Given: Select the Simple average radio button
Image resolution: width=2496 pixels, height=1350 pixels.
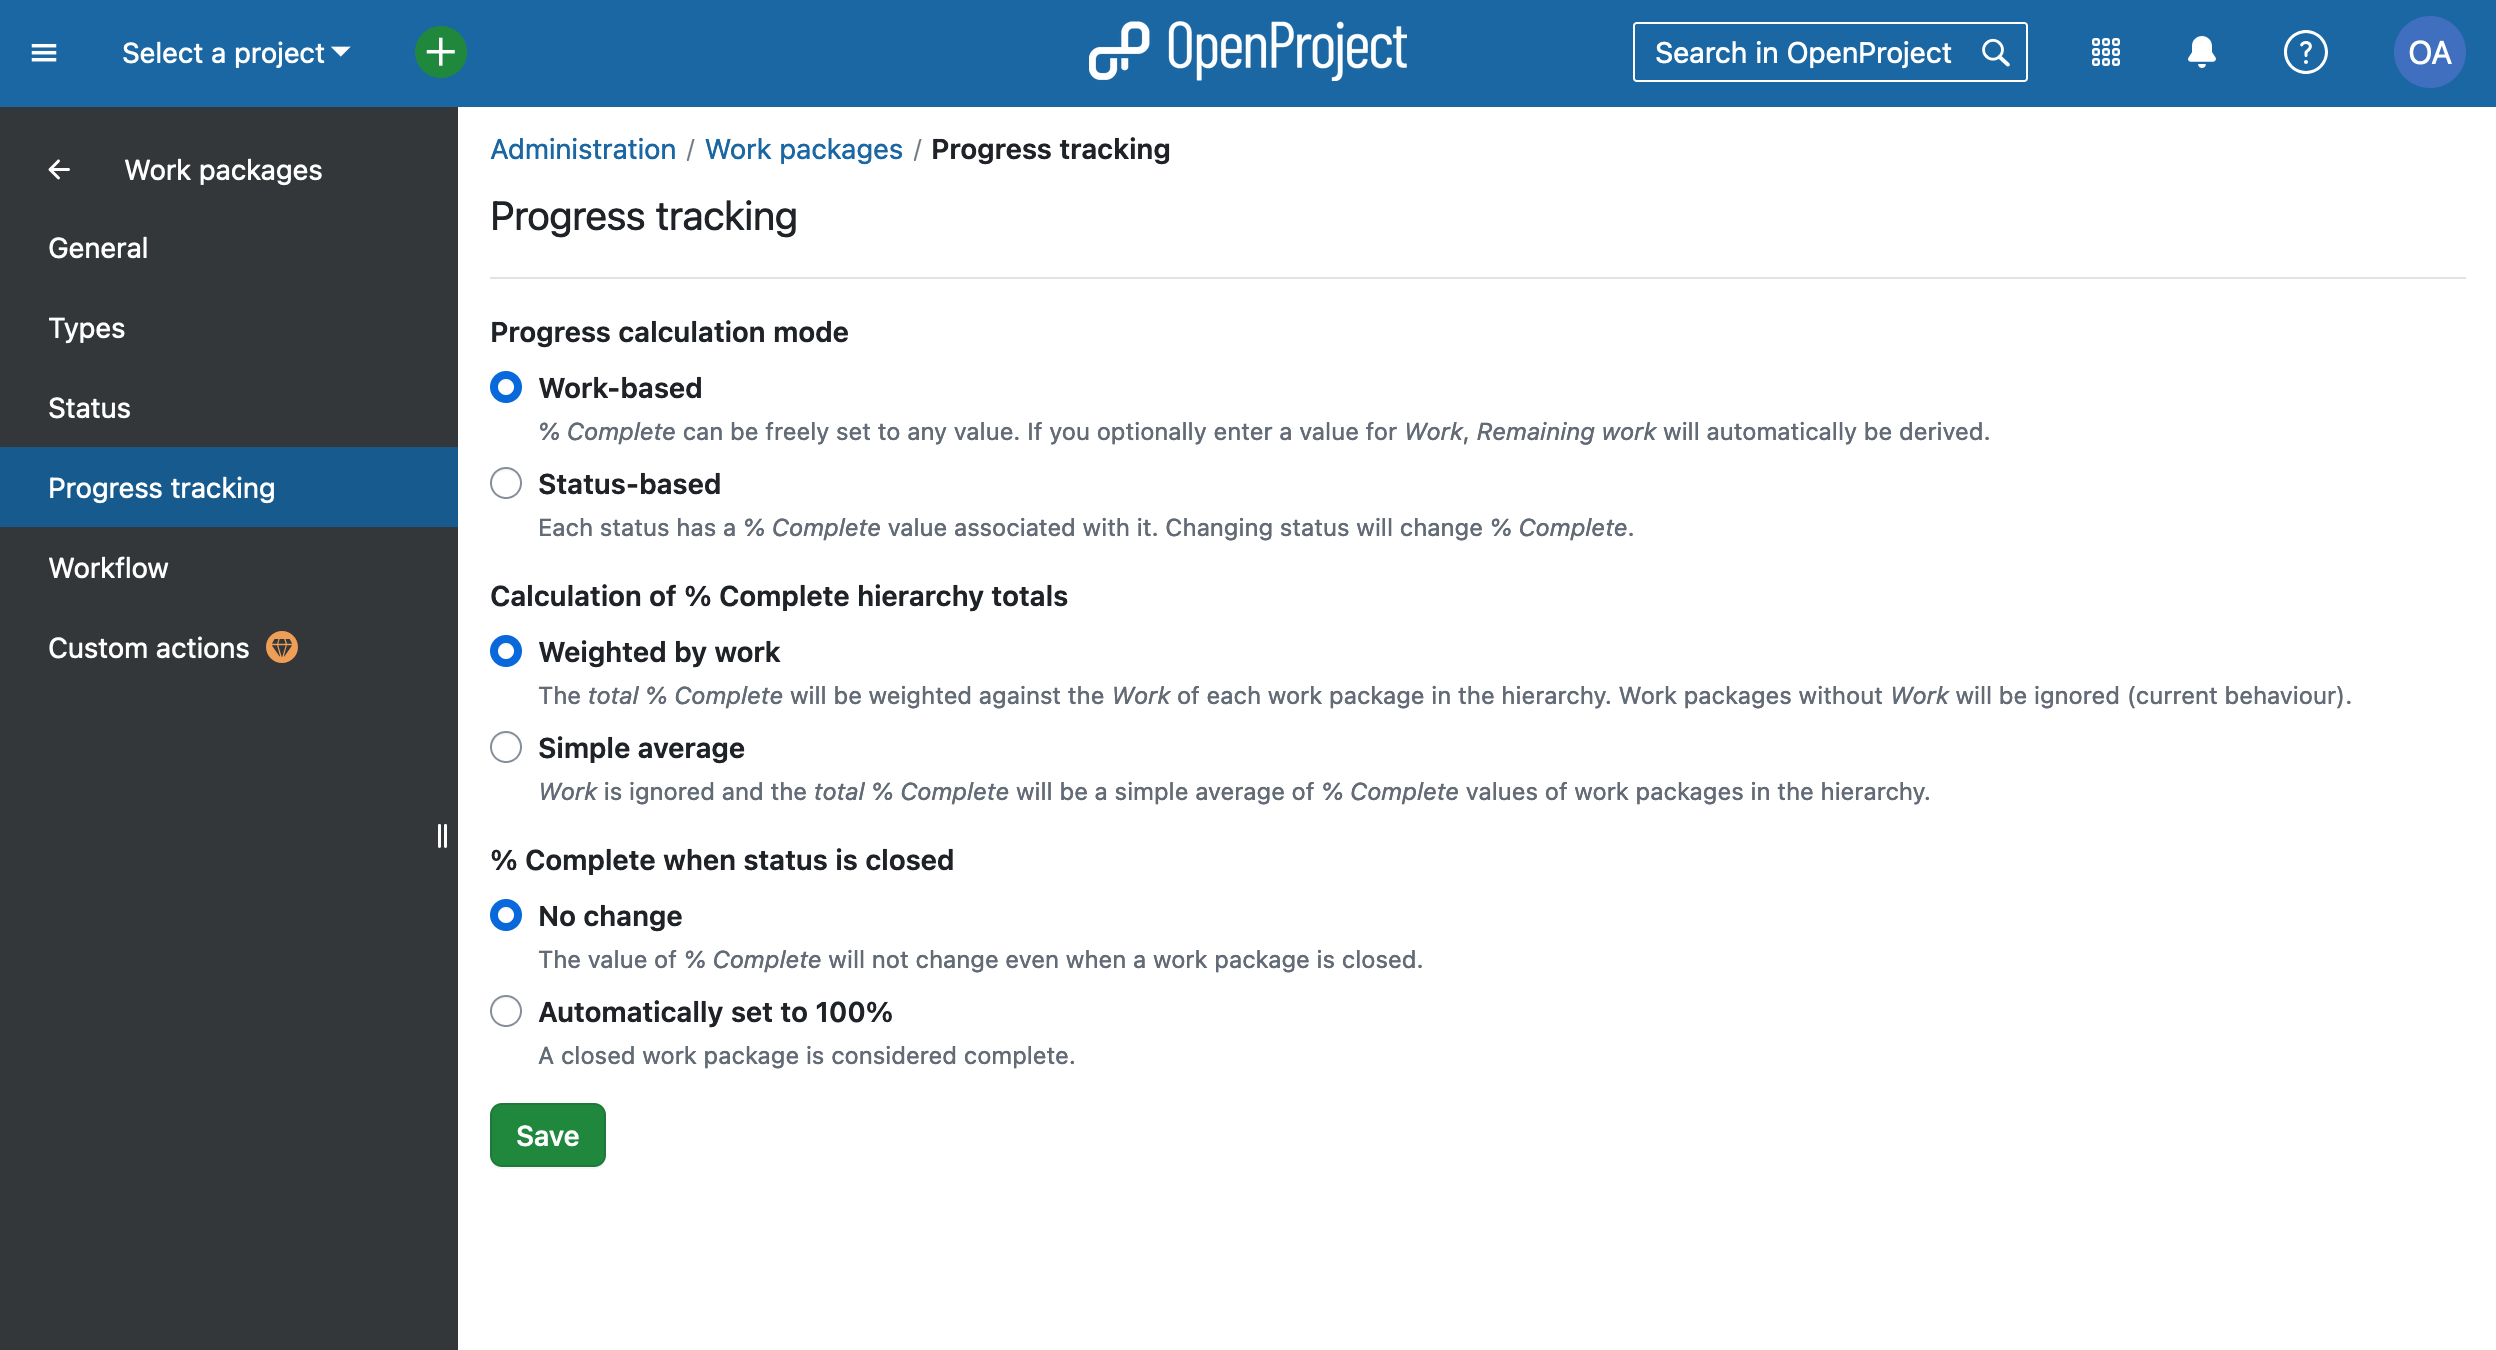Looking at the screenshot, I should click(505, 746).
